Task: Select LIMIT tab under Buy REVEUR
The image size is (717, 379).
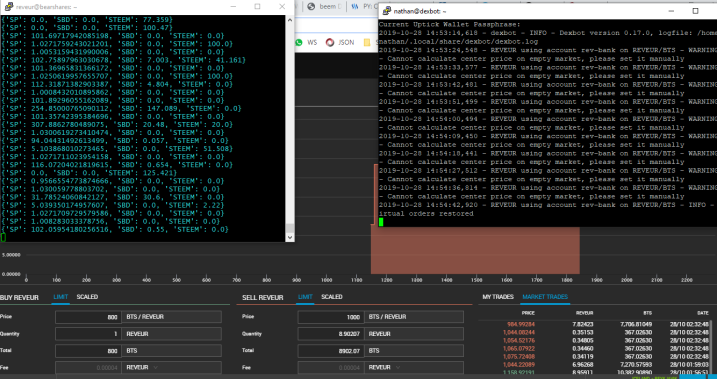Action: (60, 297)
